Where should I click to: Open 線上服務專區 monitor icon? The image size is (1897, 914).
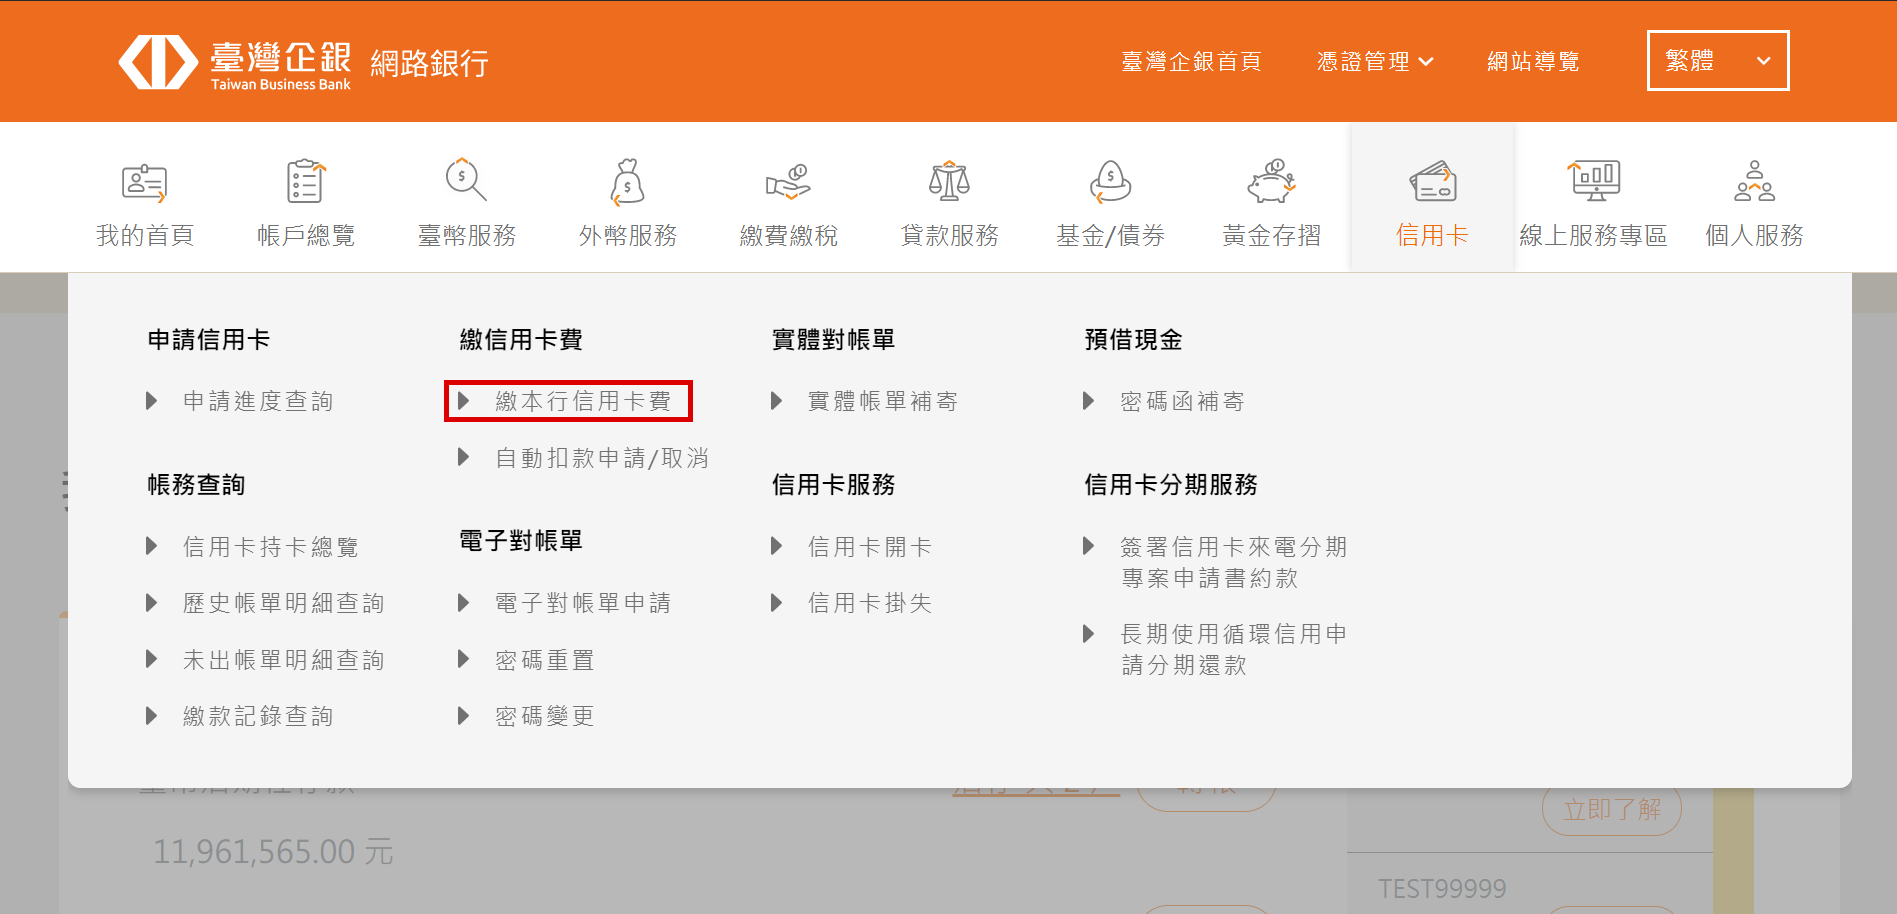point(1594,181)
